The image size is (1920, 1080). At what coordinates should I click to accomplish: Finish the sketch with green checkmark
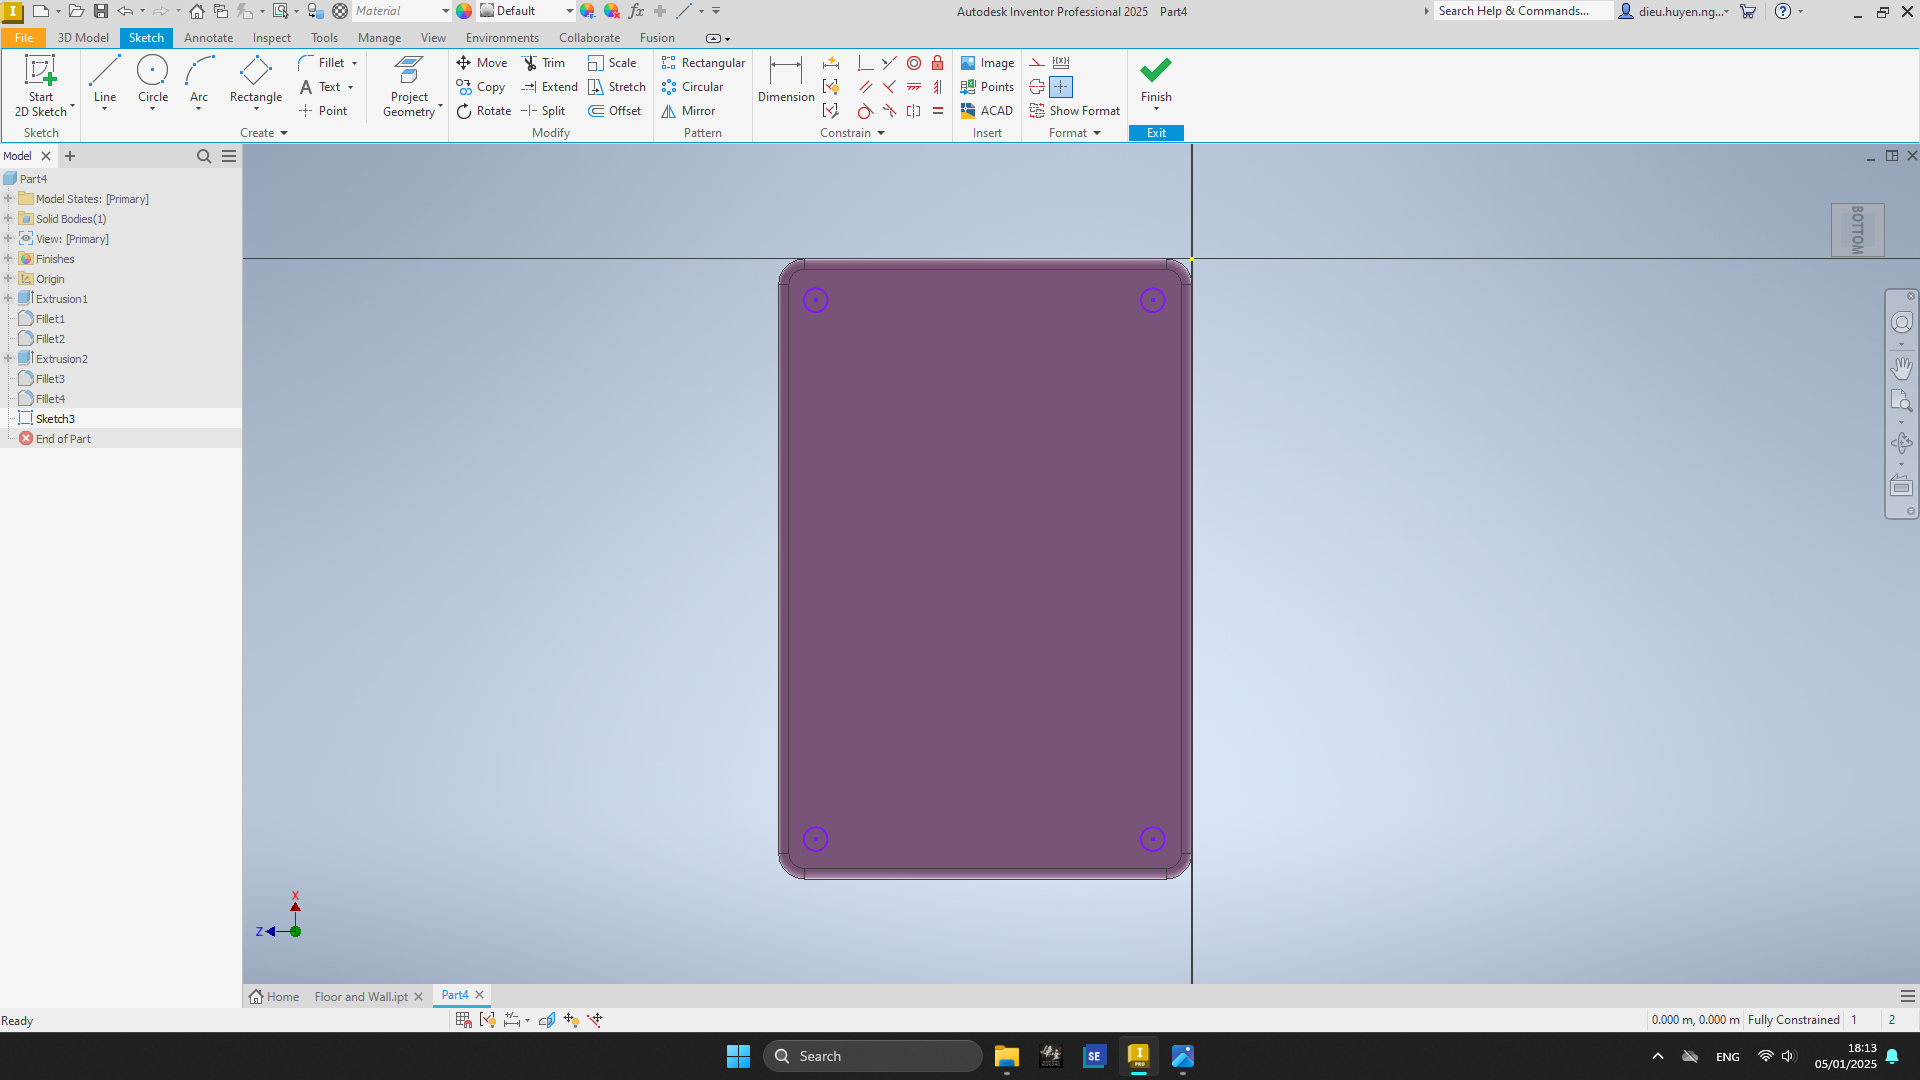[1156, 81]
